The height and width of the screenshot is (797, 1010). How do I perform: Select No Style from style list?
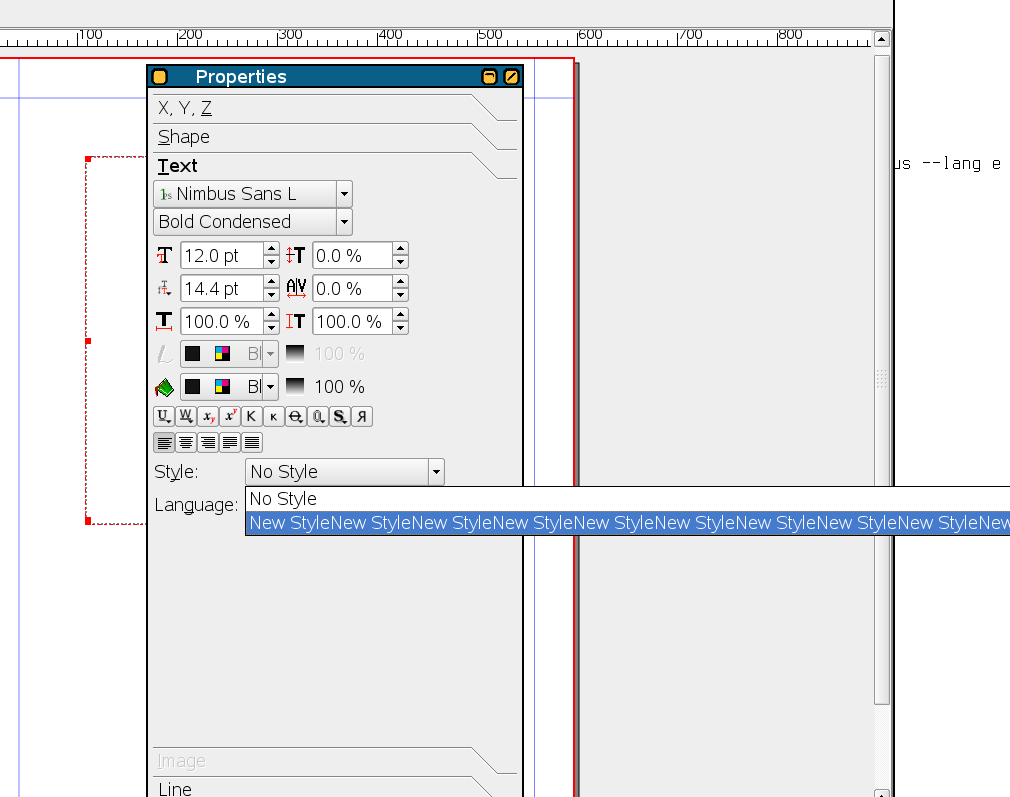point(283,499)
